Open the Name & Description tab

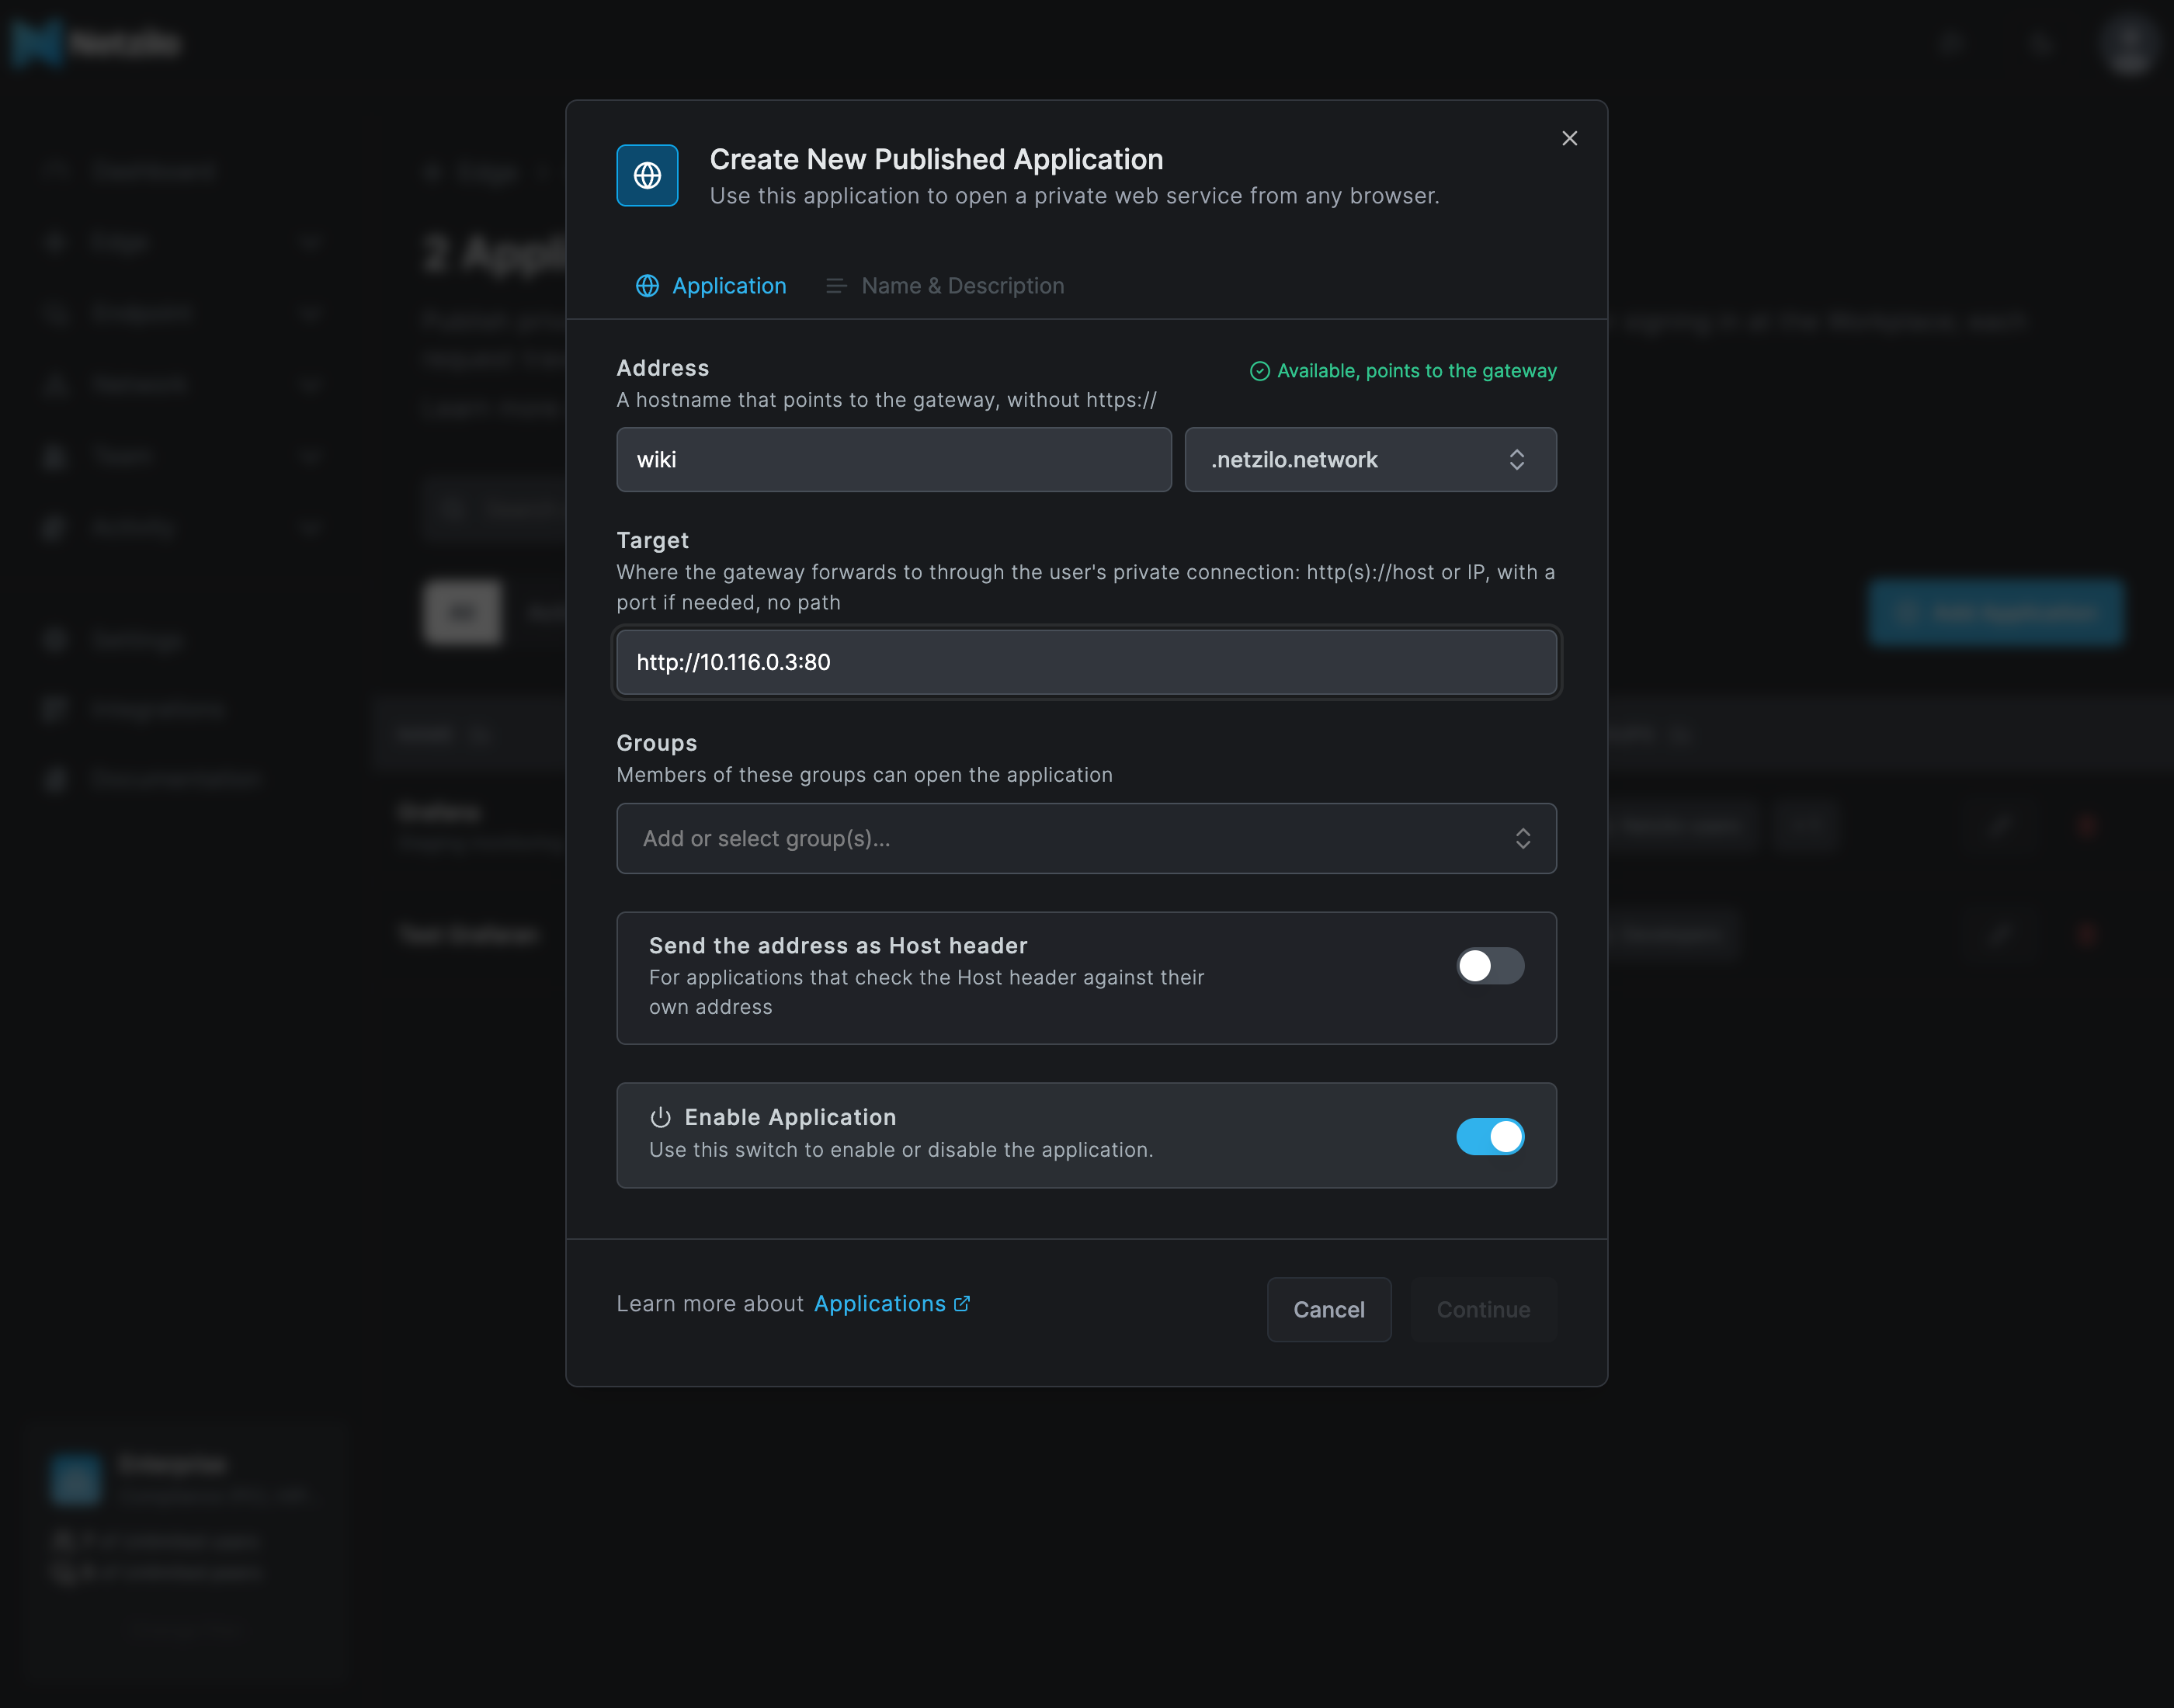944,286
